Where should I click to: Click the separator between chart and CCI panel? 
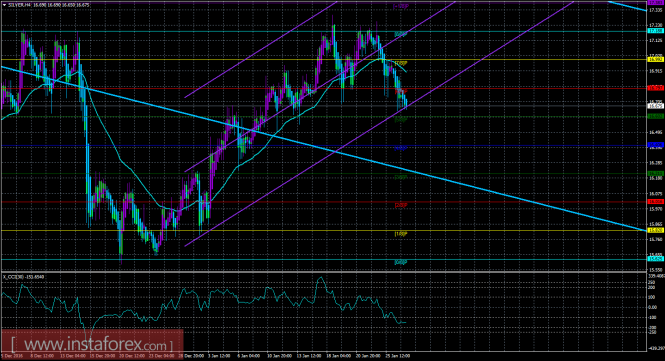coord(323,272)
